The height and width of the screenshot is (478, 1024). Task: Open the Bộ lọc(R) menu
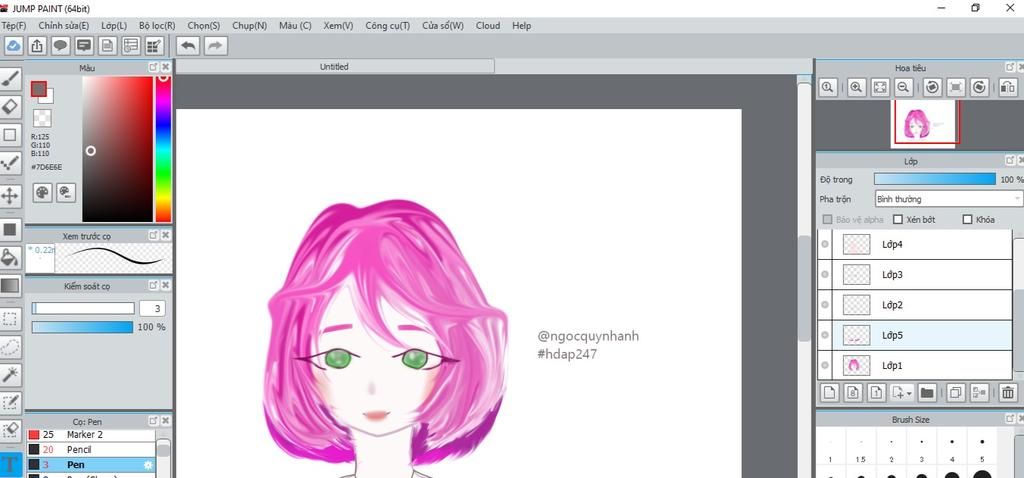[157, 25]
